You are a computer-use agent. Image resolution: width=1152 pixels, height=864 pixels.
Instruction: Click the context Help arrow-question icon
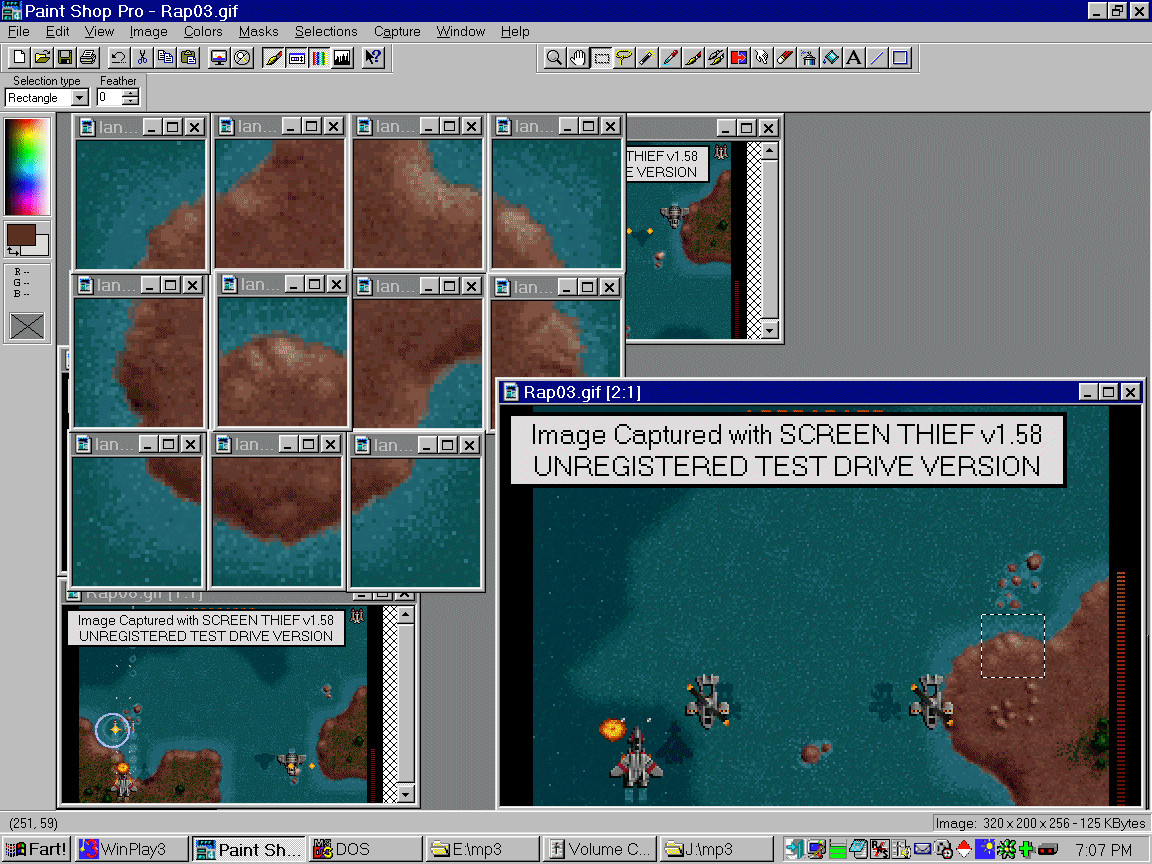click(373, 57)
